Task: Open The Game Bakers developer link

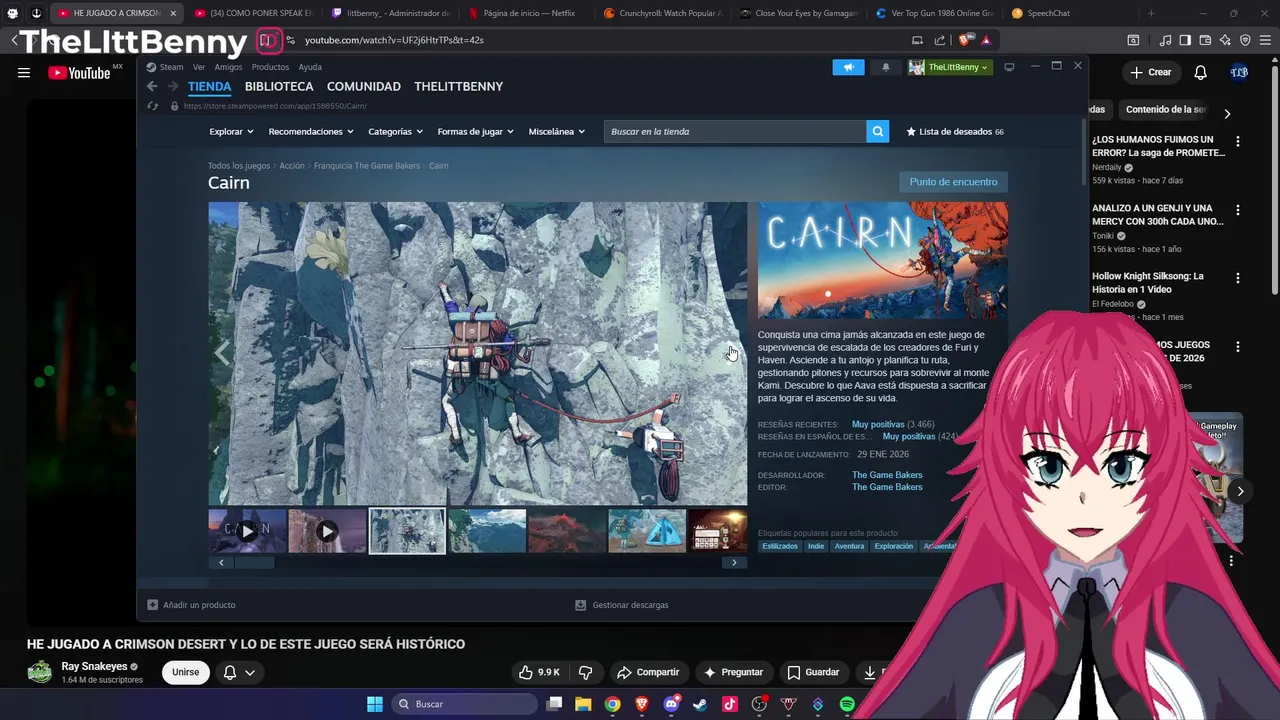Action: tap(887, 475)
